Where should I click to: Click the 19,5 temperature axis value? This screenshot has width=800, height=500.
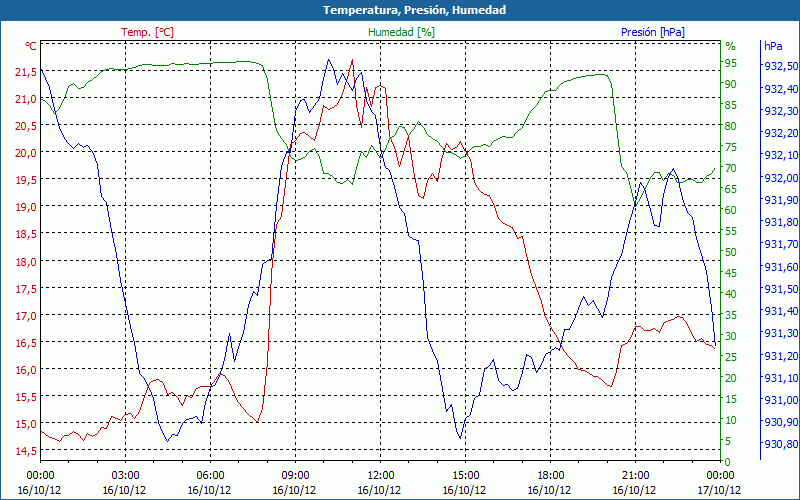coord(26,180)
